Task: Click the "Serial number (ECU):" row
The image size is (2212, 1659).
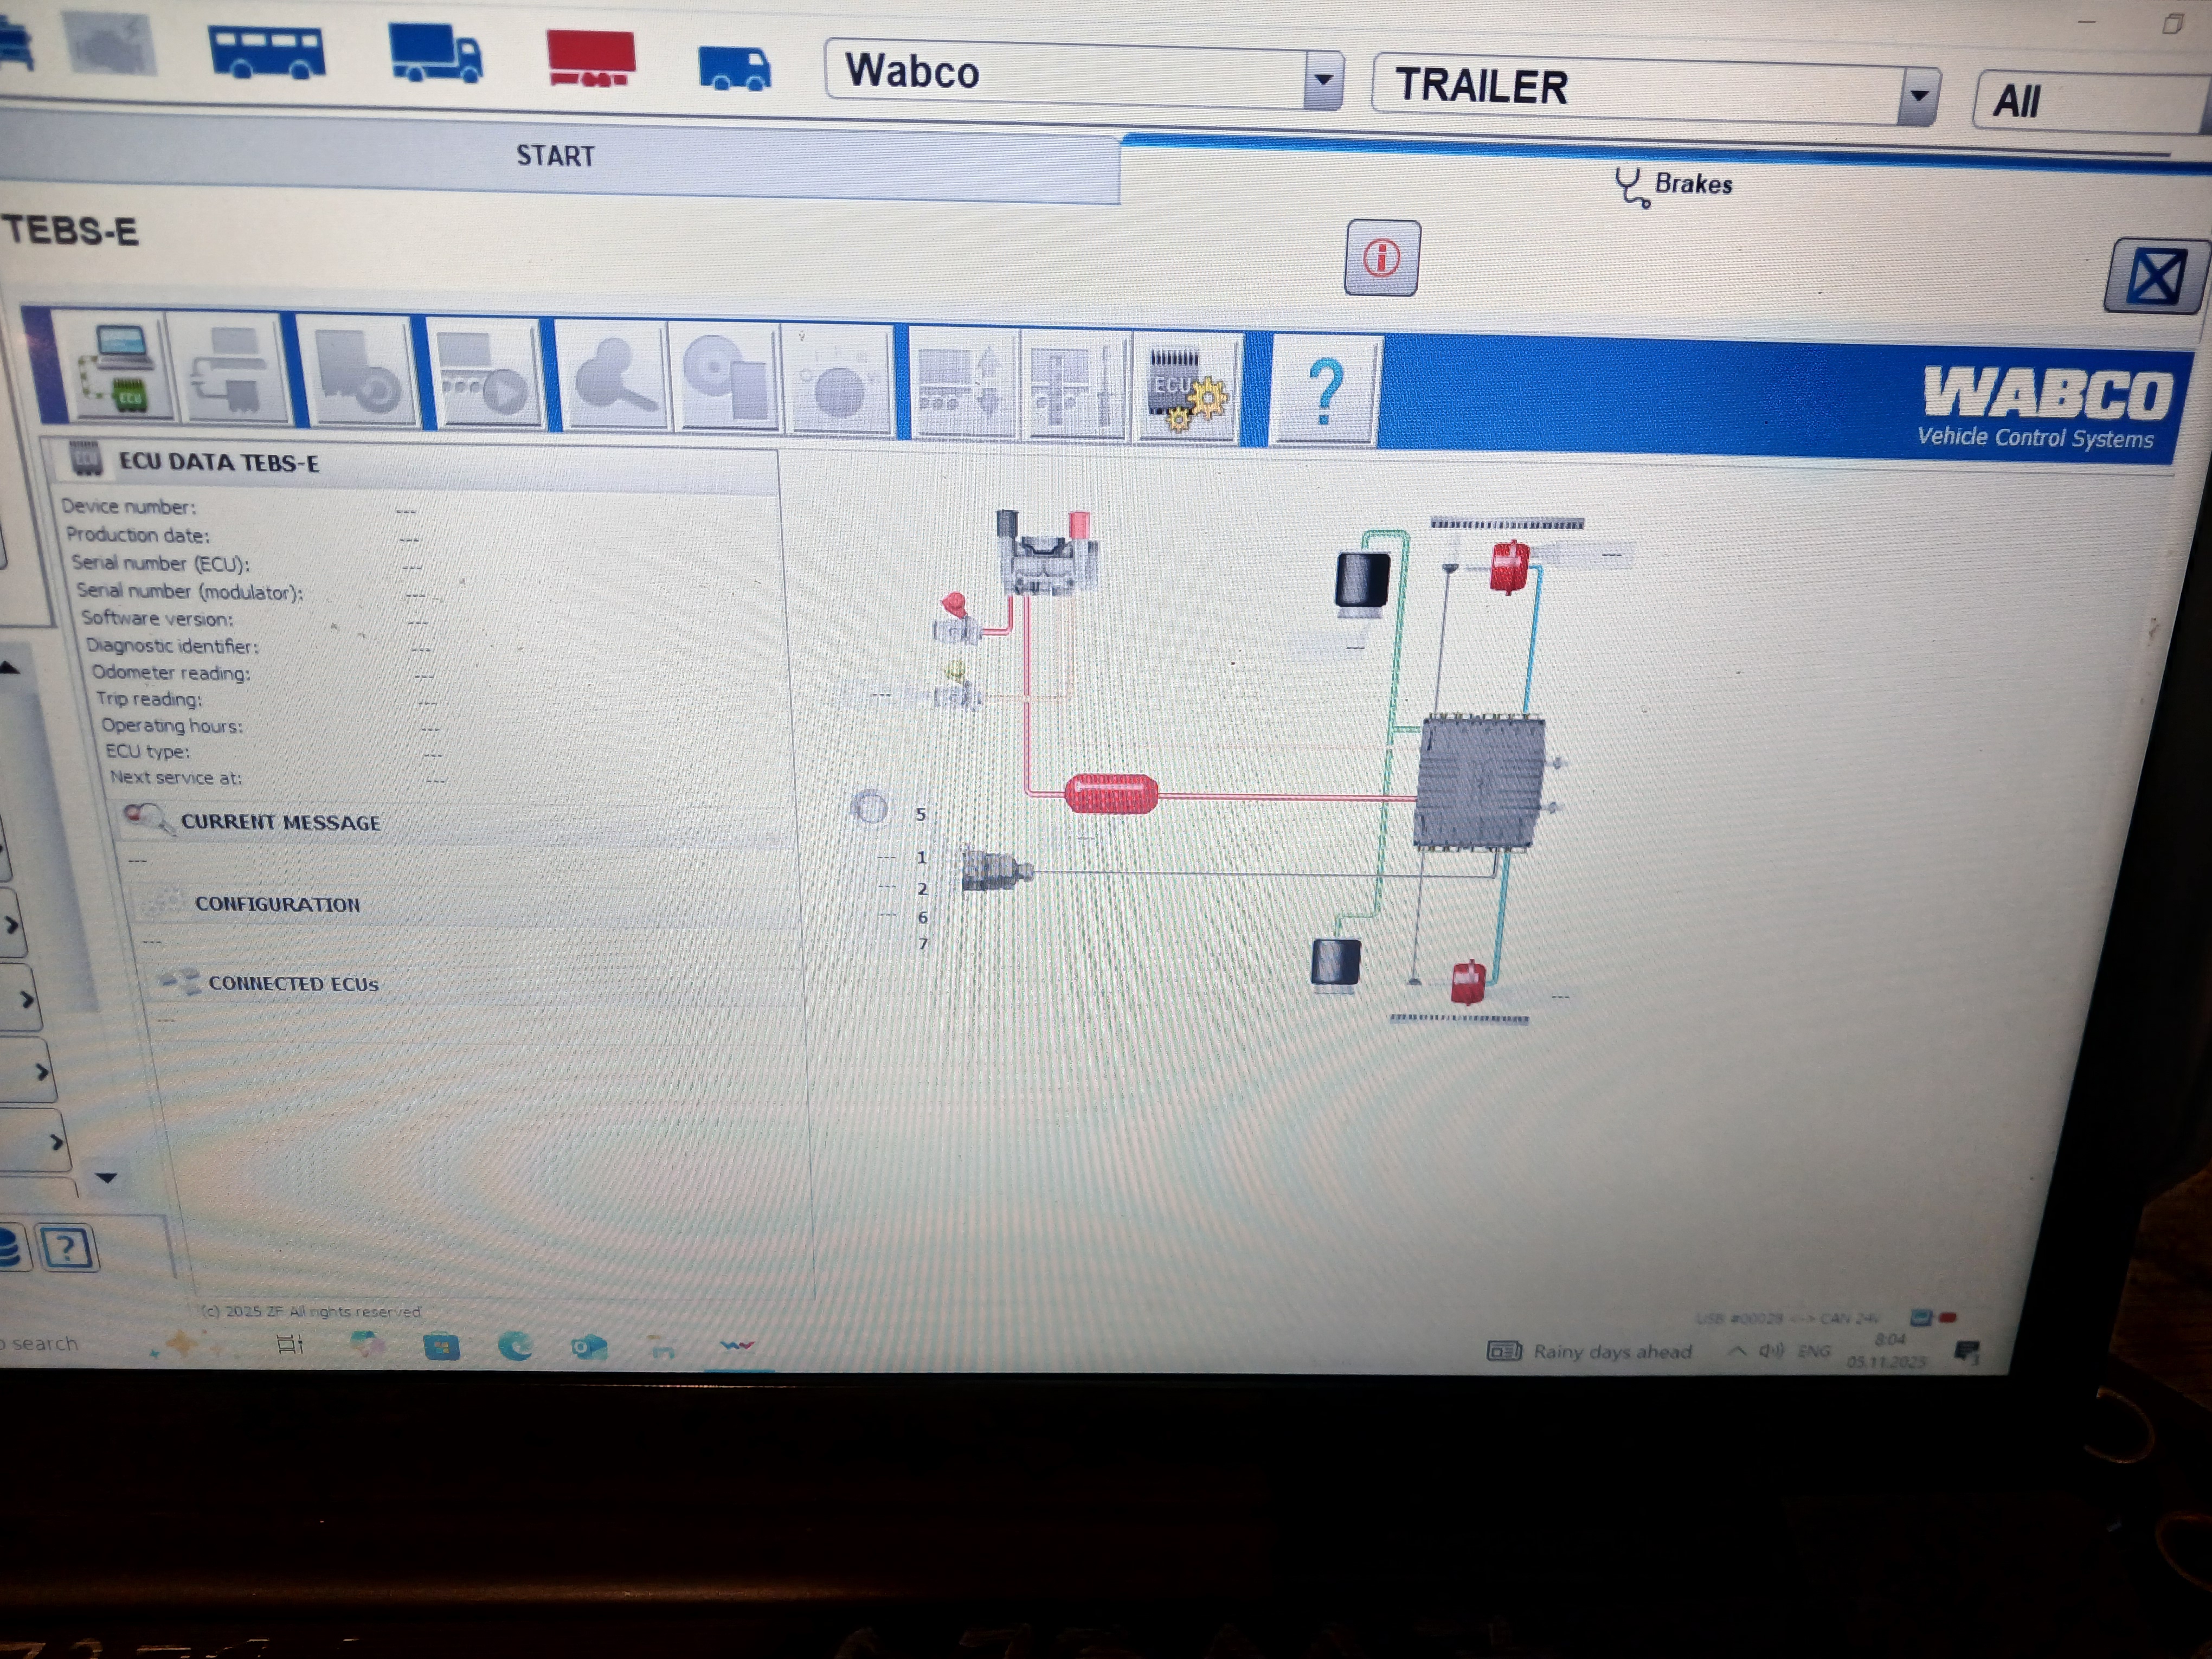Action: point(248,564)
